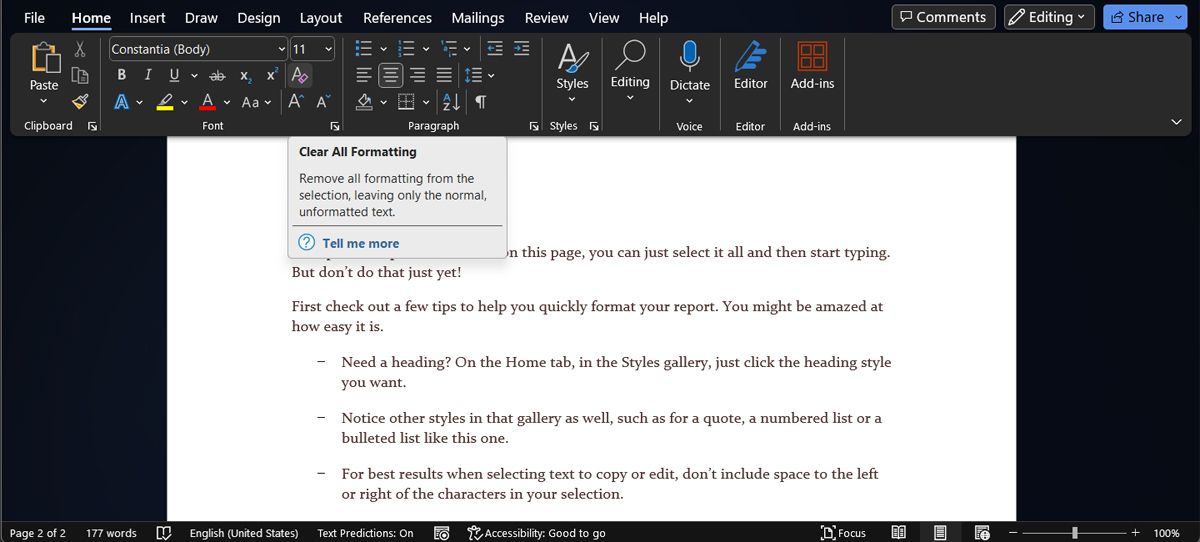The width and height of the screenshot is (1200, 542).
Task: Click the 177 words count in the status bar
Action: pyautogui.click(x=111, y=533)
